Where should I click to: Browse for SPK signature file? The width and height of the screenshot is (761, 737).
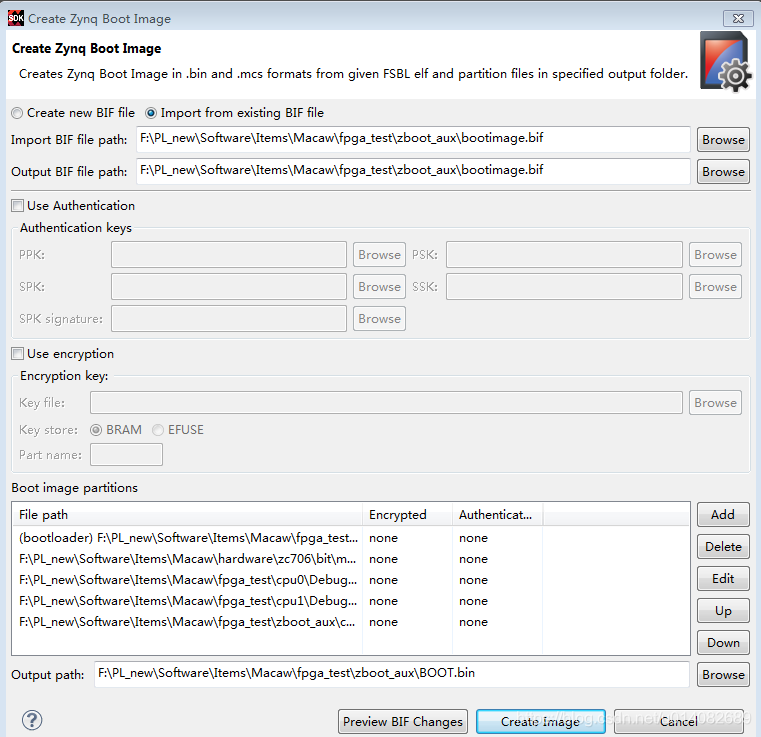coord(380,319)
